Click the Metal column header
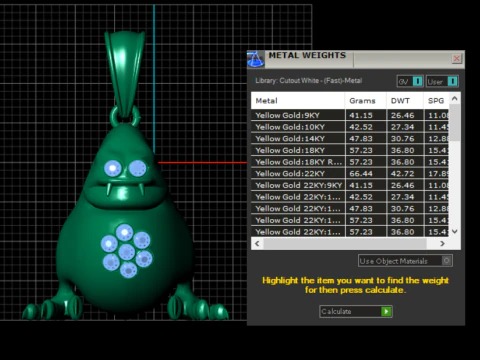 click(x=298, y=101)
